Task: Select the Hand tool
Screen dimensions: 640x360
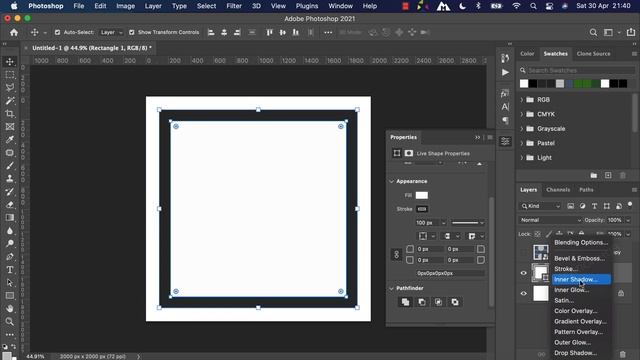Action: 10,309
